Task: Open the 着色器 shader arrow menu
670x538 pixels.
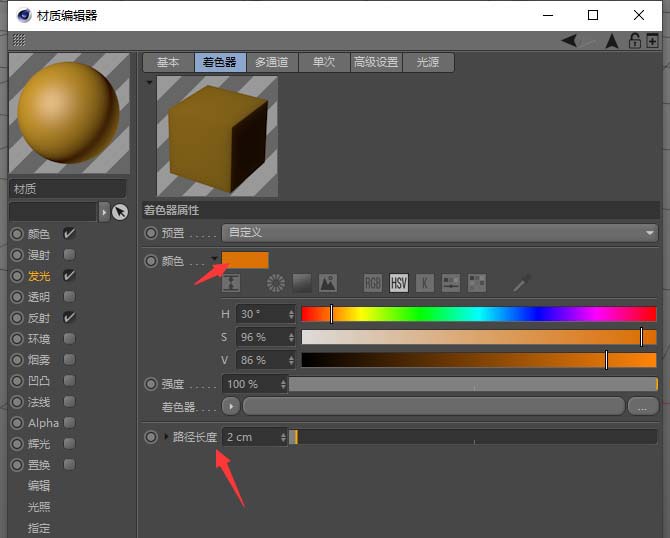Action: coord(231,406)
